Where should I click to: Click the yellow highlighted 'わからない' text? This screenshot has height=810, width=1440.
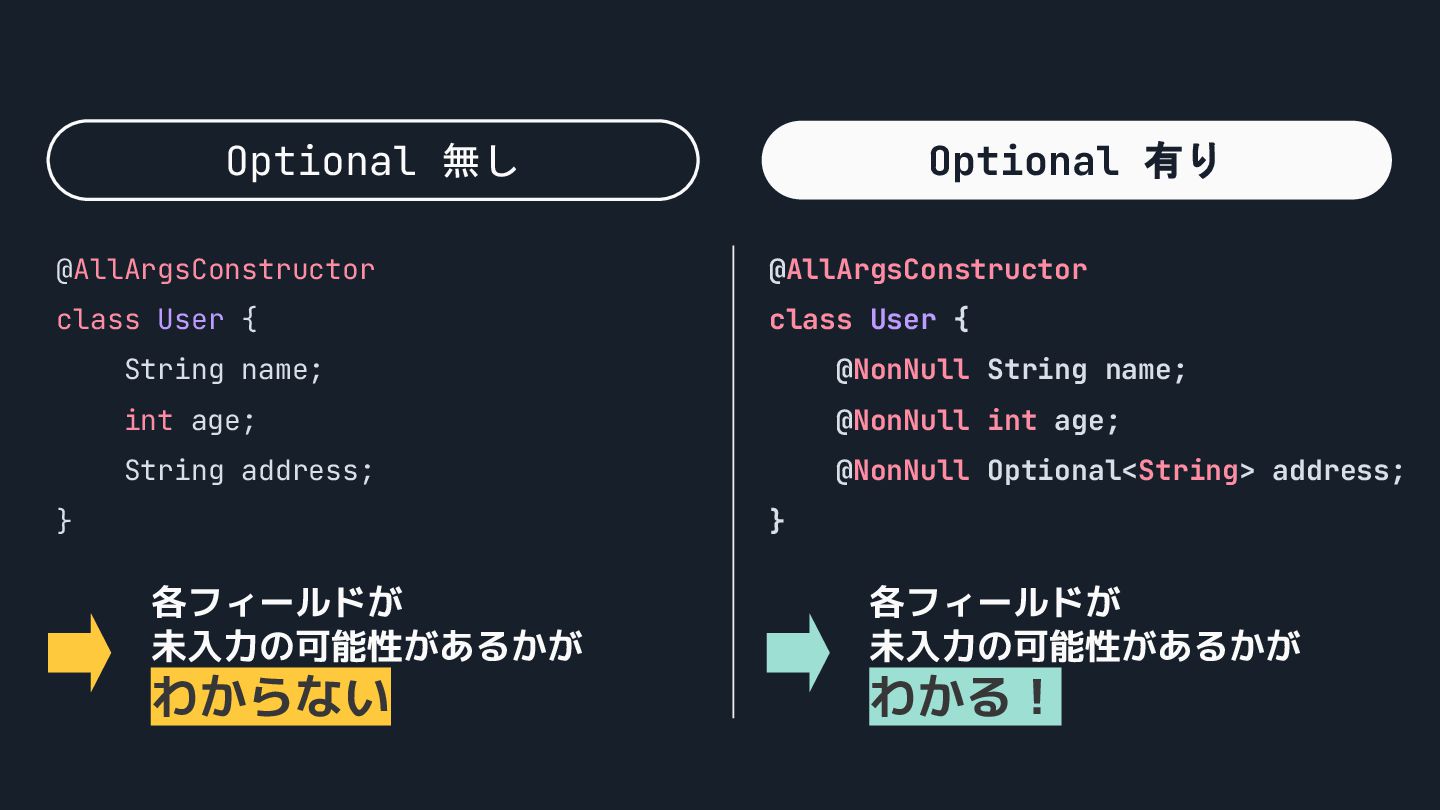point(270,697)
